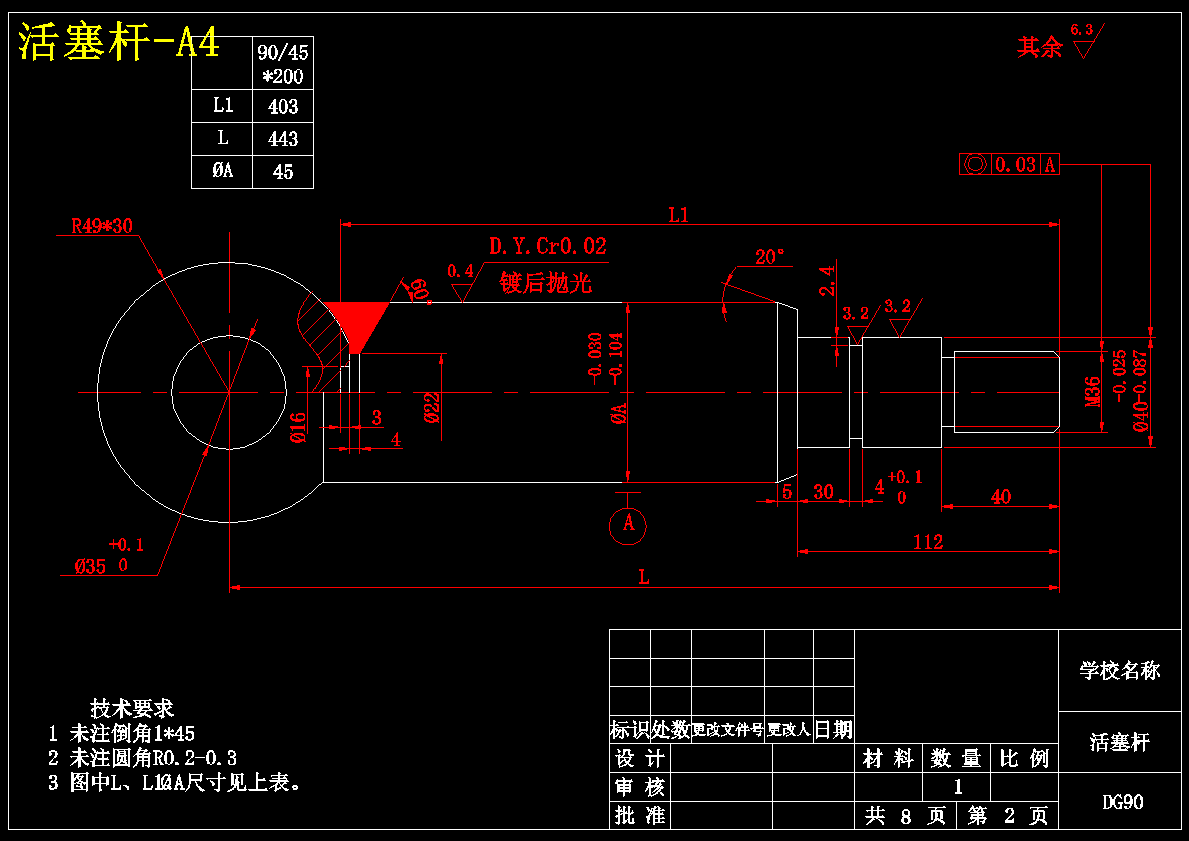Image resolution: width=1189 pixels, height=841 pixels.
Task: Click the red 其余 surface finish note
Action: pos(1040,48)
